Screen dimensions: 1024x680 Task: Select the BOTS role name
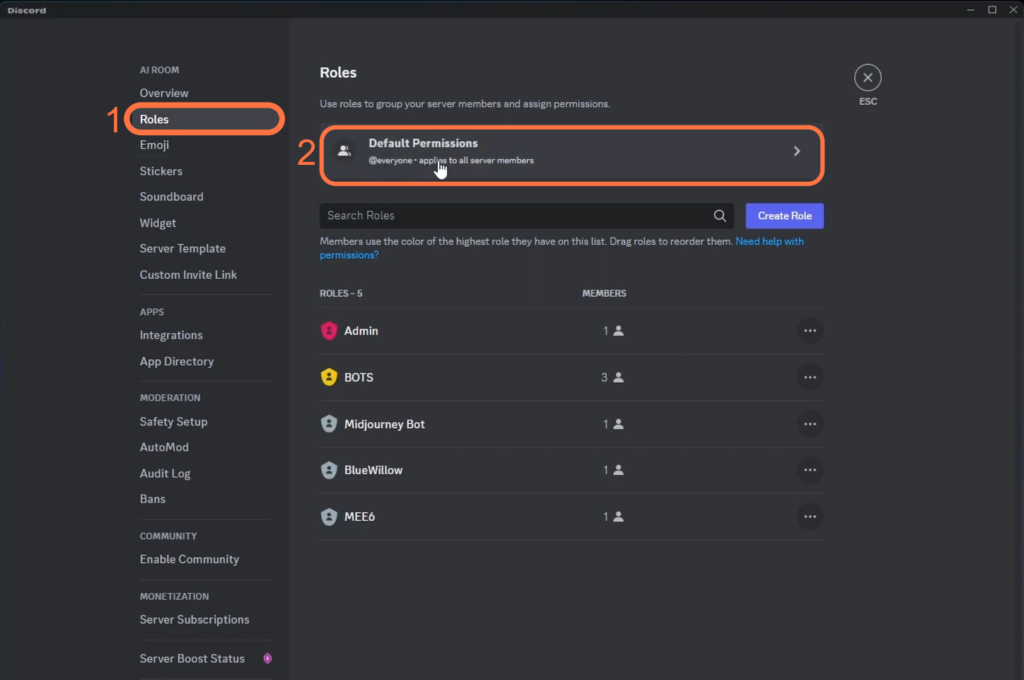pyautogui.click(x=359, y=377)
